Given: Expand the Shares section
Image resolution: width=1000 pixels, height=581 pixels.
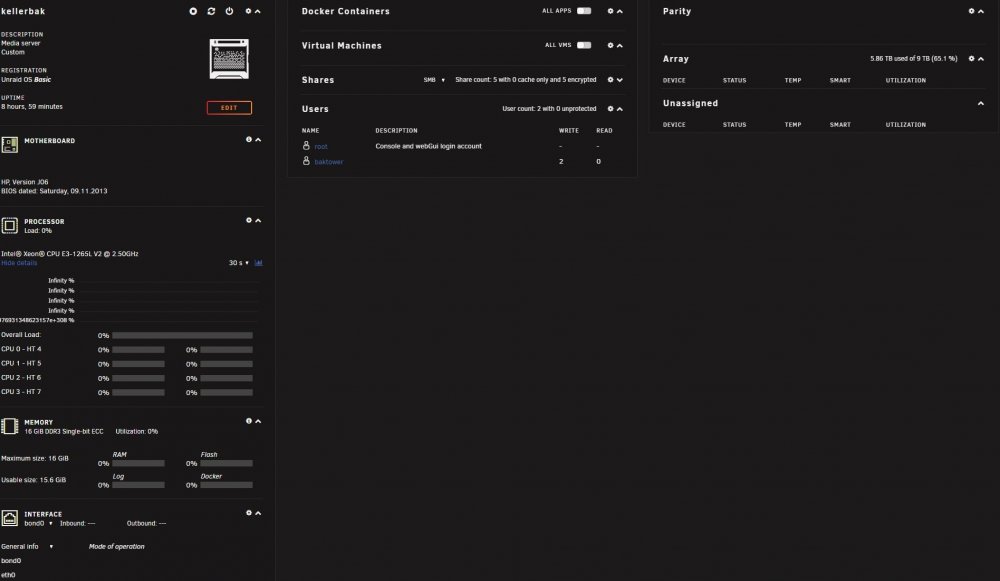Looking at the screenshot, I should (620, 80).
